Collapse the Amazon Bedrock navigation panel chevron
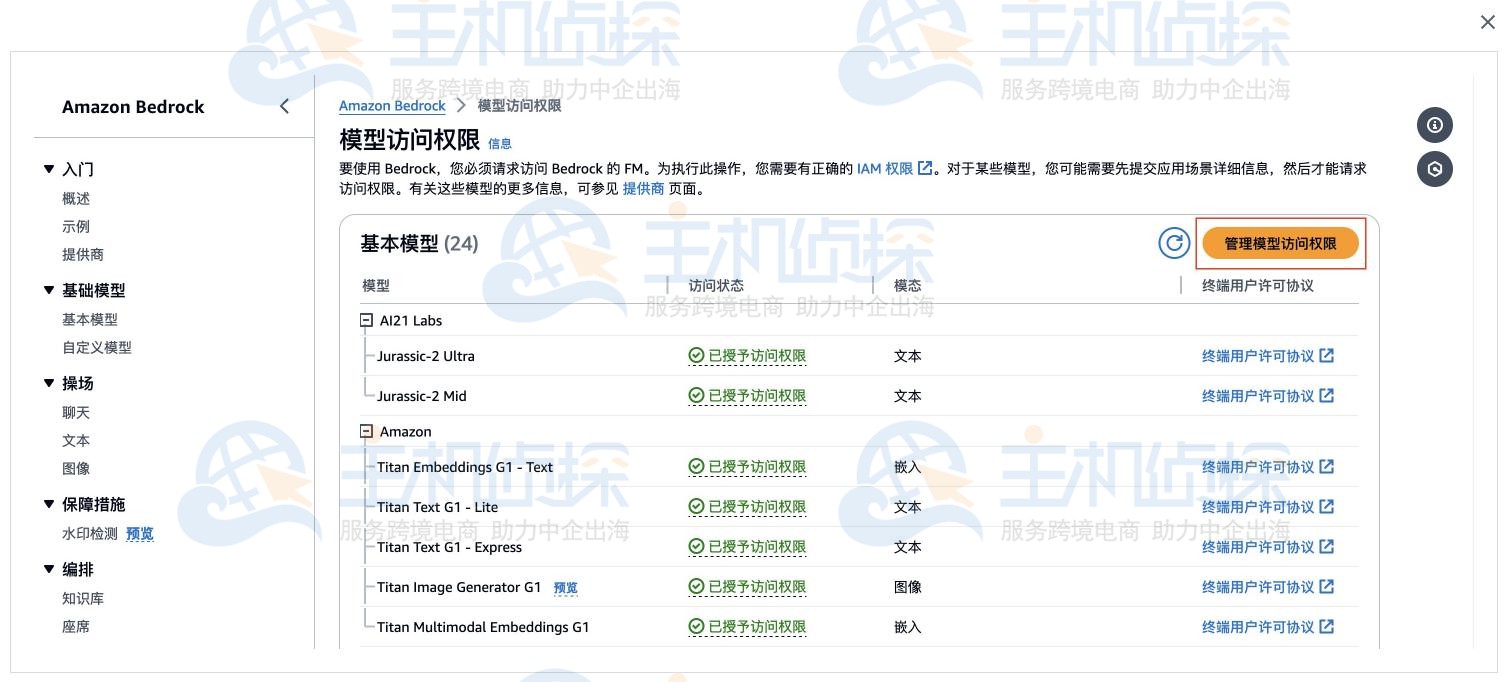 pyautogui.click(x=284, y=104)
